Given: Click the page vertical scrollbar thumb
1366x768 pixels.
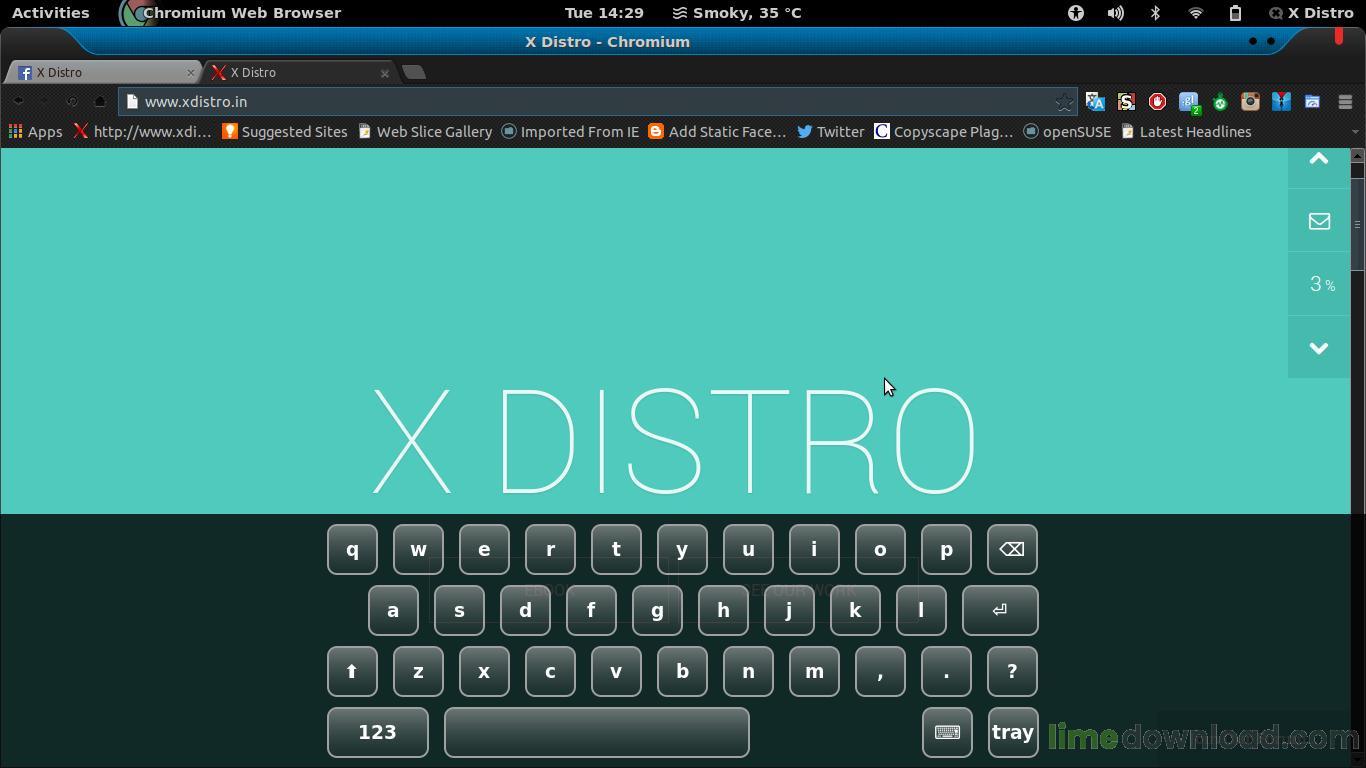Looking at the screenshot, I should click(x=1357, y=223).
